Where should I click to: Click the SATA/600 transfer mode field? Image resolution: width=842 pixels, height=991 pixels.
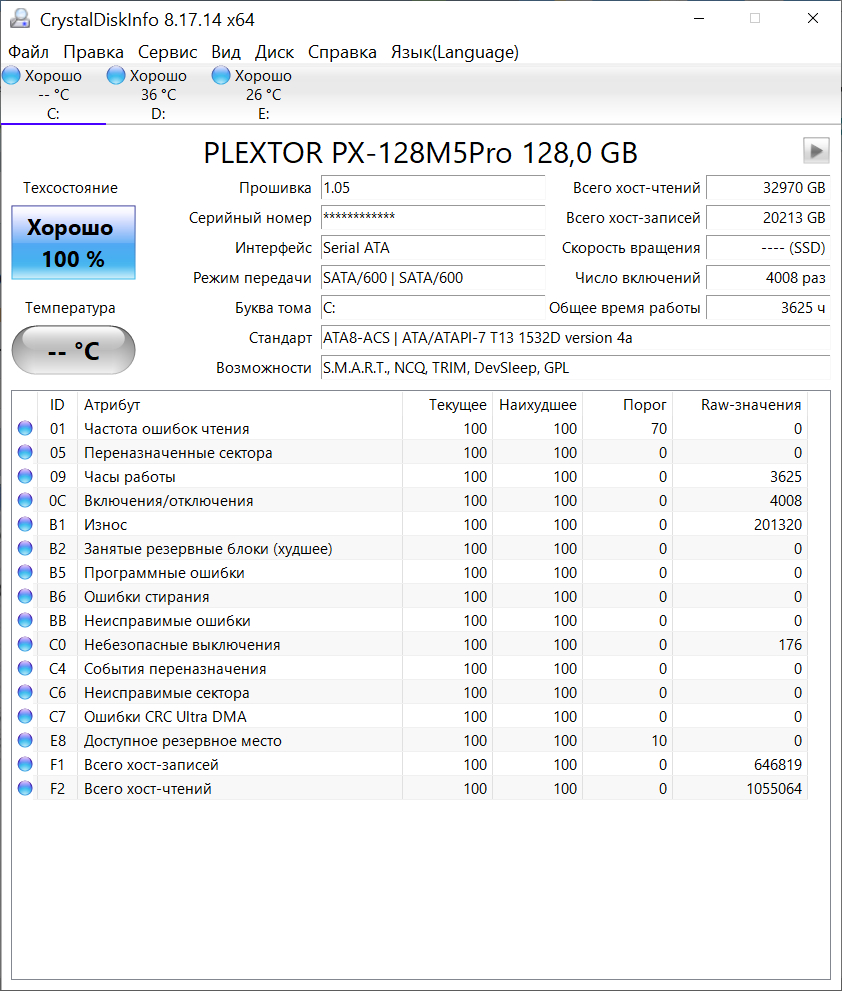(x=433, y=277)
